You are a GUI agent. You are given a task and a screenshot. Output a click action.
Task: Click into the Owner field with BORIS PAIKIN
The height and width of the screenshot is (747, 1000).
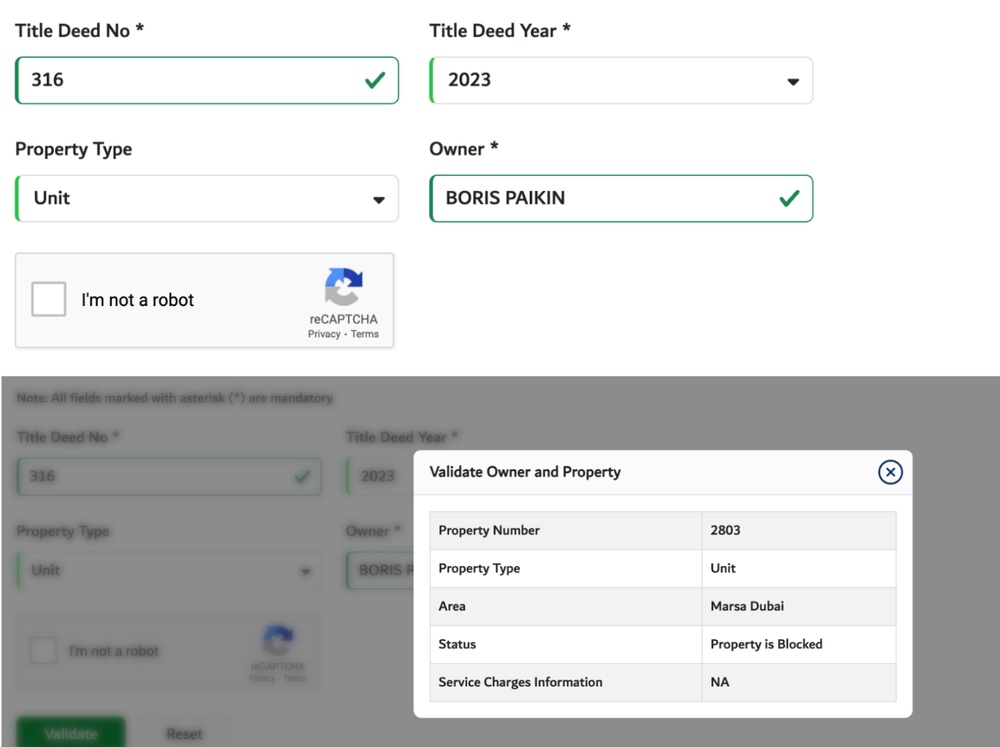(x=600, y=198)
